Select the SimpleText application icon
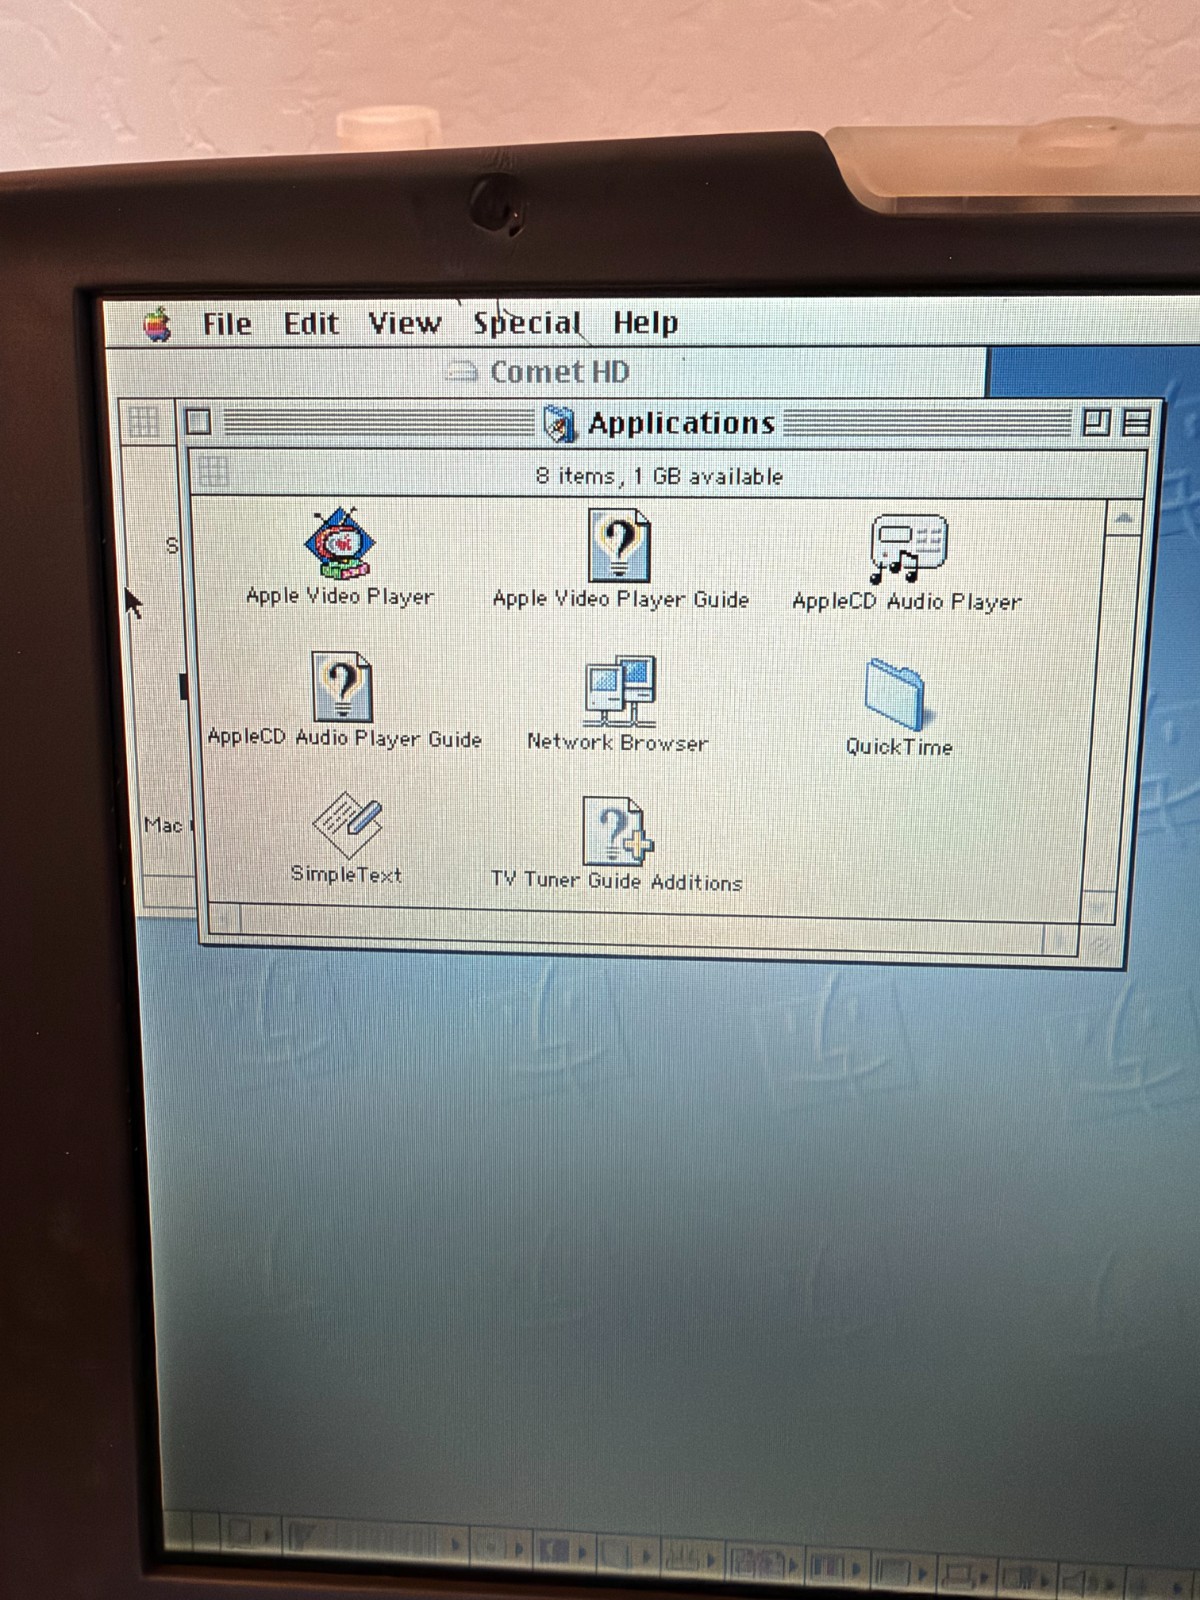 [347, 825]
